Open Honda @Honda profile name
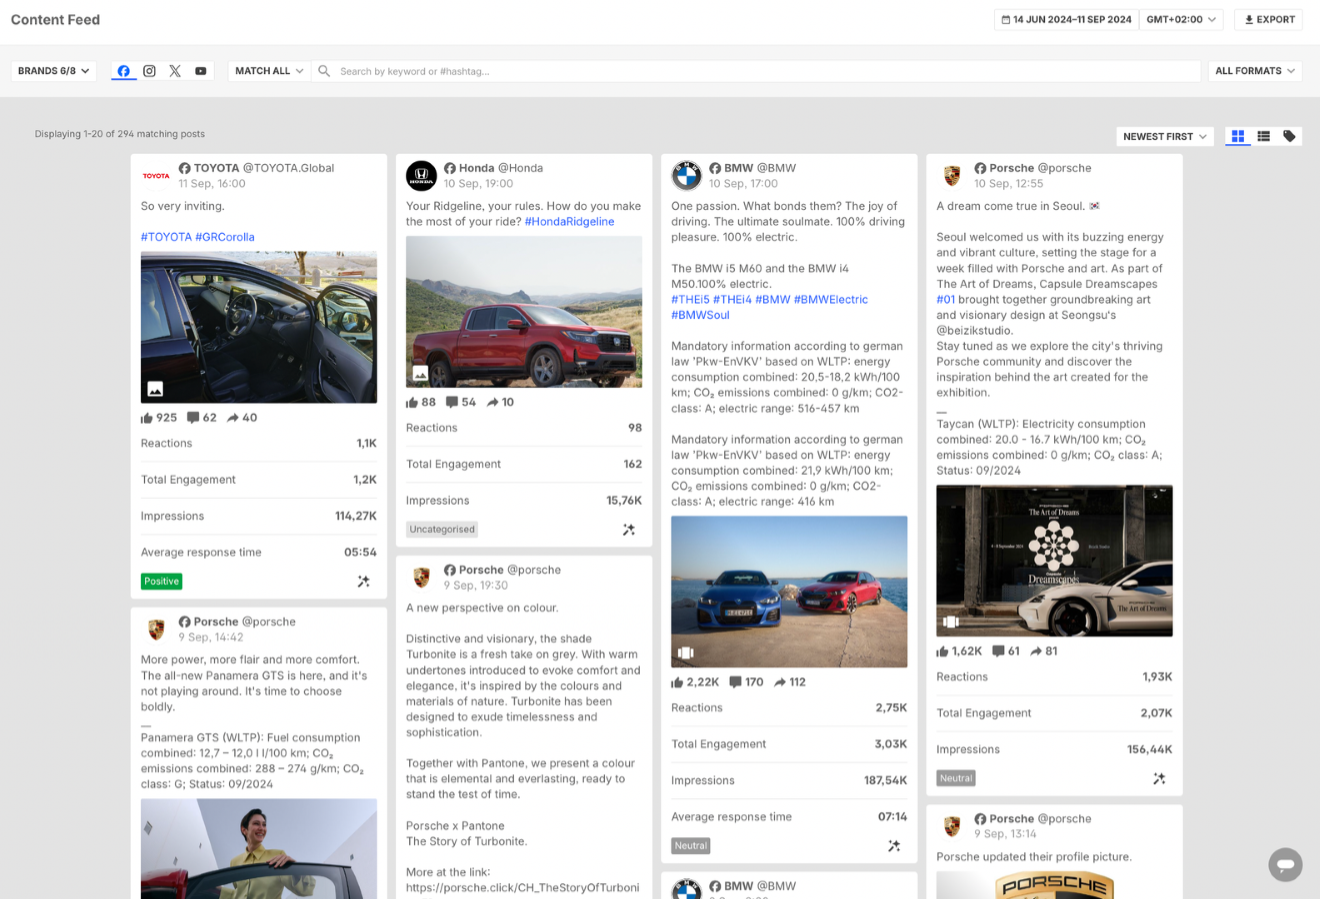The height and width of the screenshot is (899, 1320). pyautogui.click(x=501, y=168)
